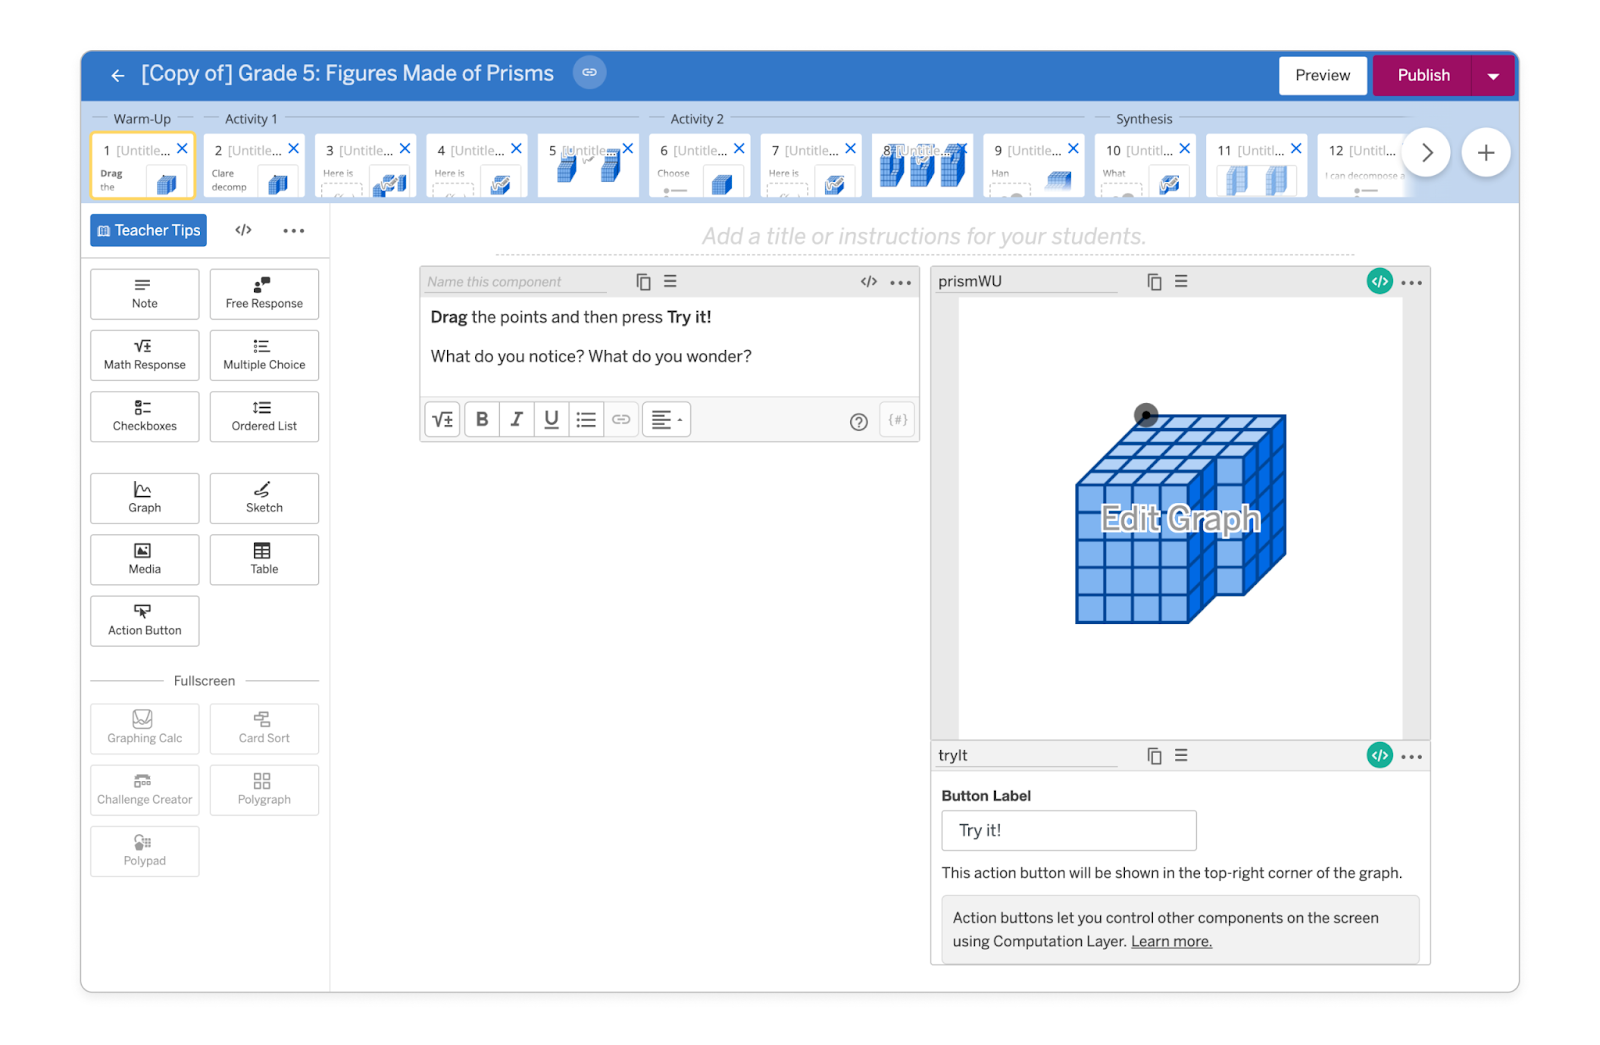
Task: Click the green script icon on prismWU
Action: coord(1379,282)
